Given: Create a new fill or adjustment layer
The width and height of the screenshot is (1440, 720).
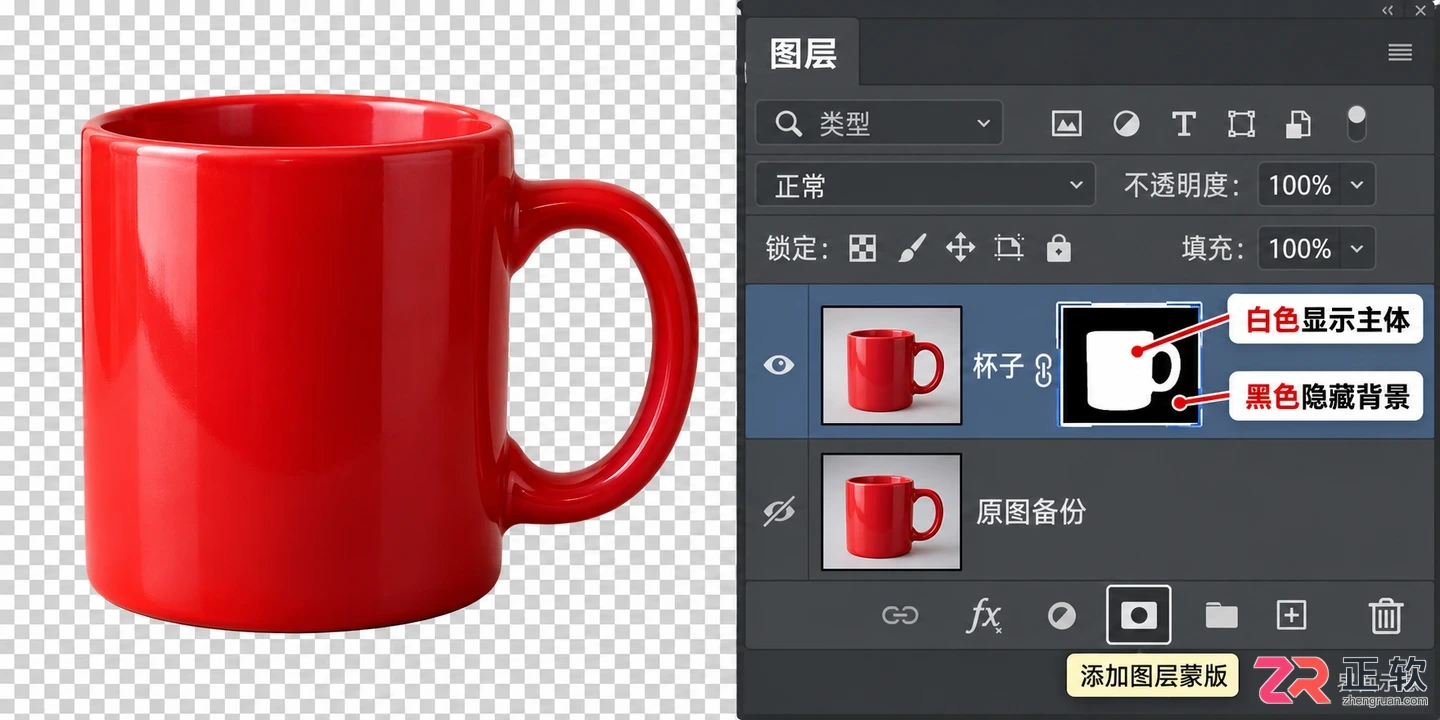Looking at the screenshot, I should pyautogui.click(x=1062, y=616).
